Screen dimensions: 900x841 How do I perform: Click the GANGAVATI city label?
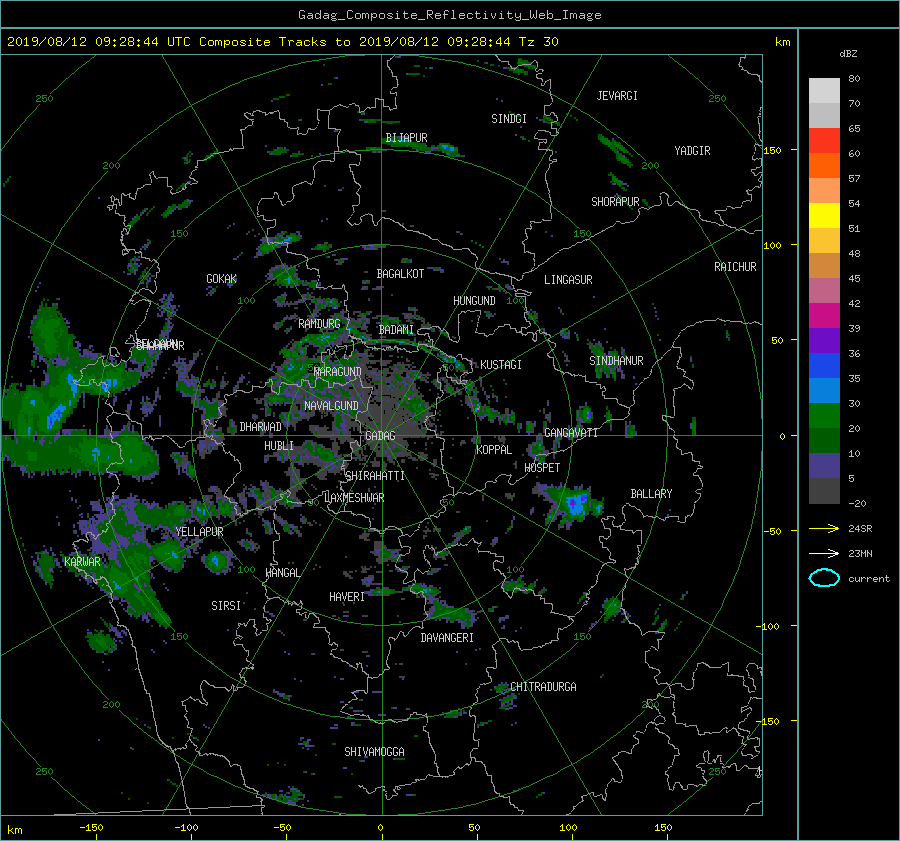point(571,433)
